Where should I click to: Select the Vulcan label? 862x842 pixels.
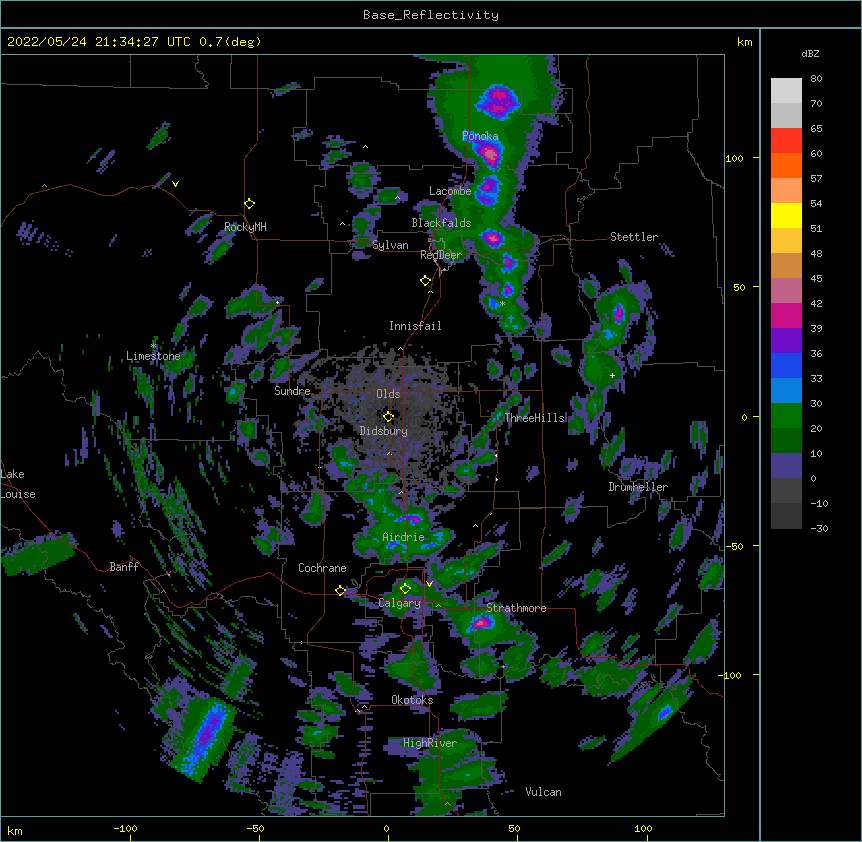click(543, 792)
